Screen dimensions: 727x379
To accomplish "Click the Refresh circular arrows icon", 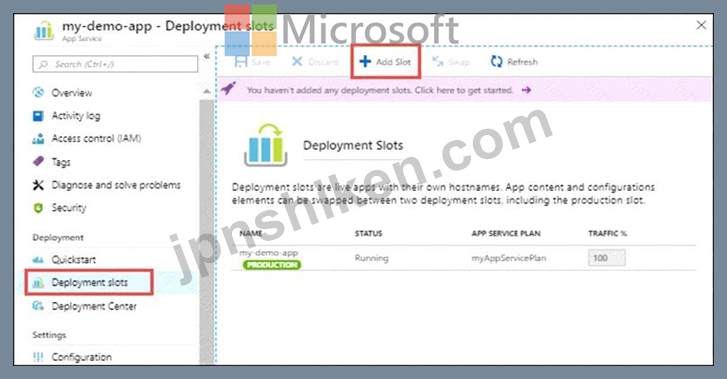I will (497, 62).
